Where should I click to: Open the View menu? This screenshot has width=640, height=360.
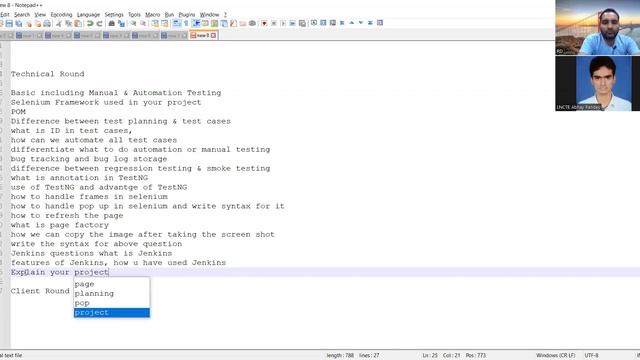(x=40, y=15)
